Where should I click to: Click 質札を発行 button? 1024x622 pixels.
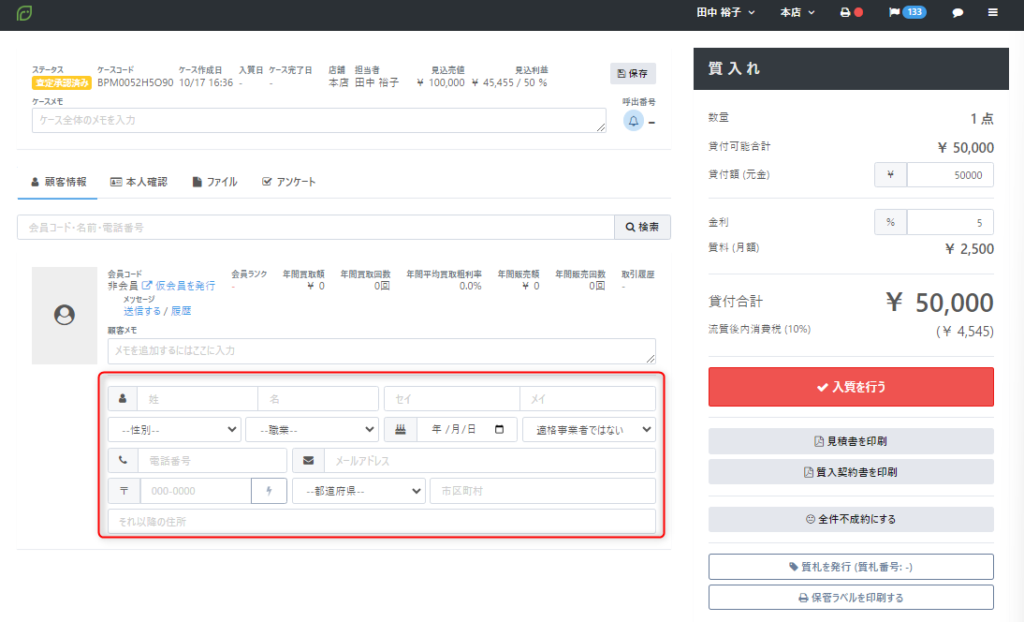[851, 566]
